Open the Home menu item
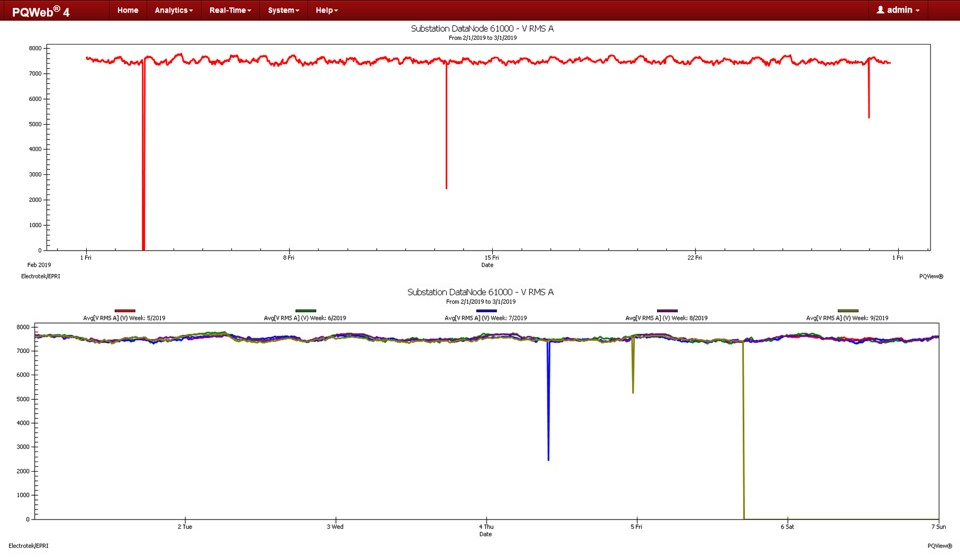The image size is (960, 558). pyautogui.click(x=127, y=10)
